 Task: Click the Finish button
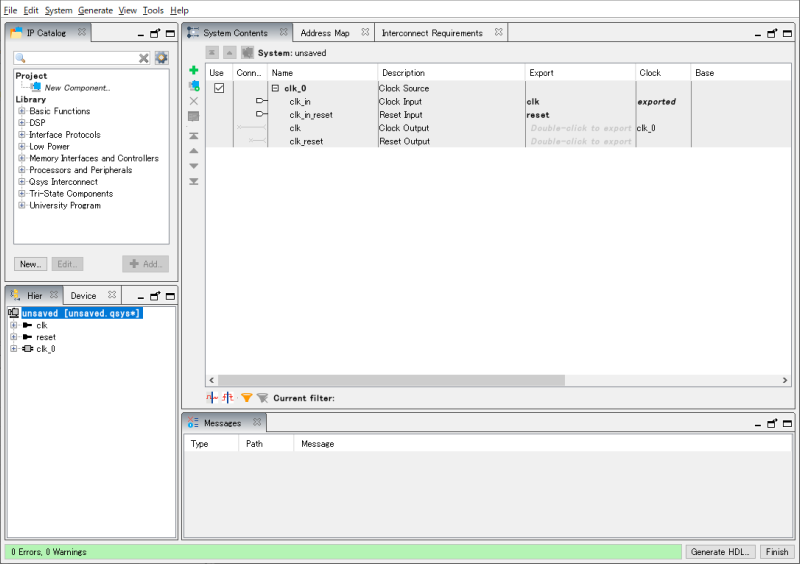(777, 552)
